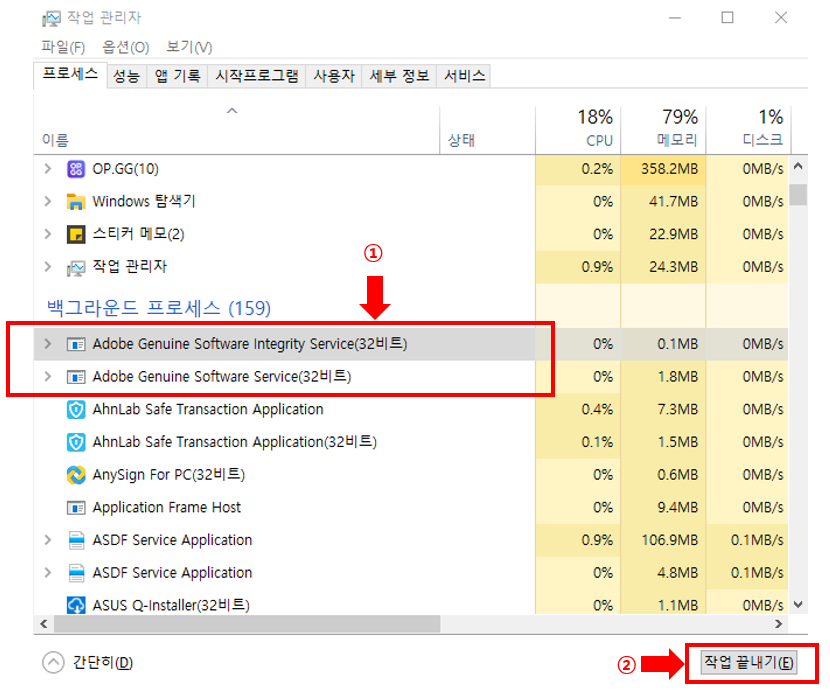This screenshot has height=690, width=830.
Task: Click the Adobe Genuine Software Service(32비트) icon
Action: click(76, 377)
